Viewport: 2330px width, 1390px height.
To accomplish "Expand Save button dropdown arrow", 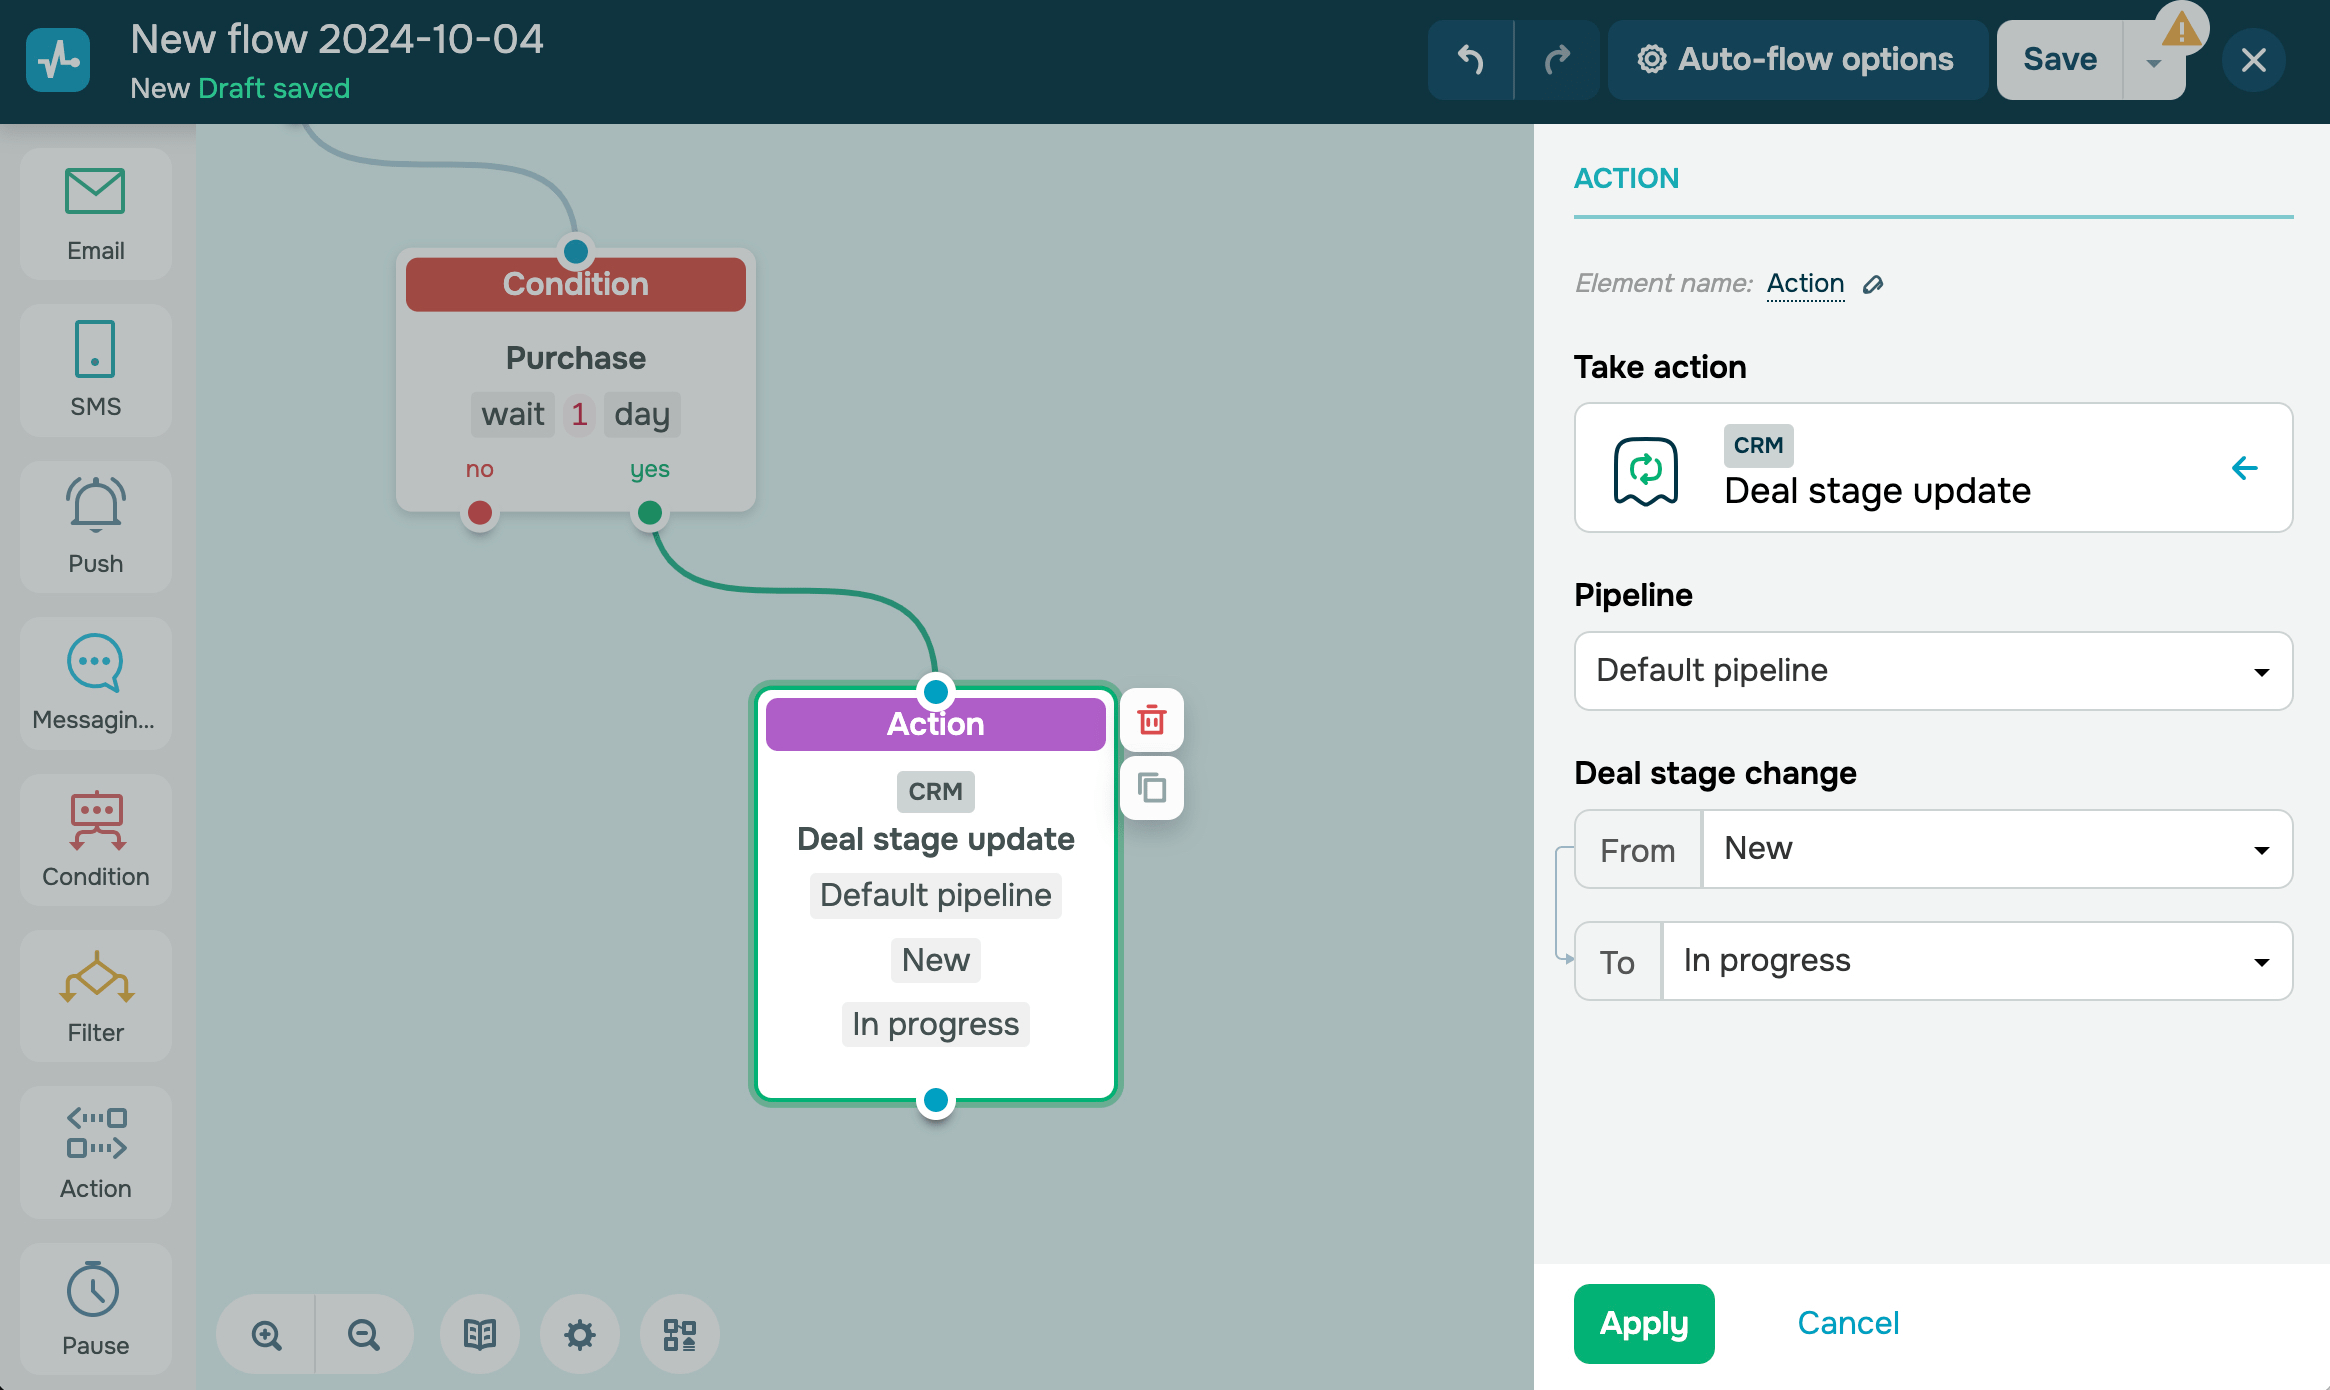I will (2154, 62).
